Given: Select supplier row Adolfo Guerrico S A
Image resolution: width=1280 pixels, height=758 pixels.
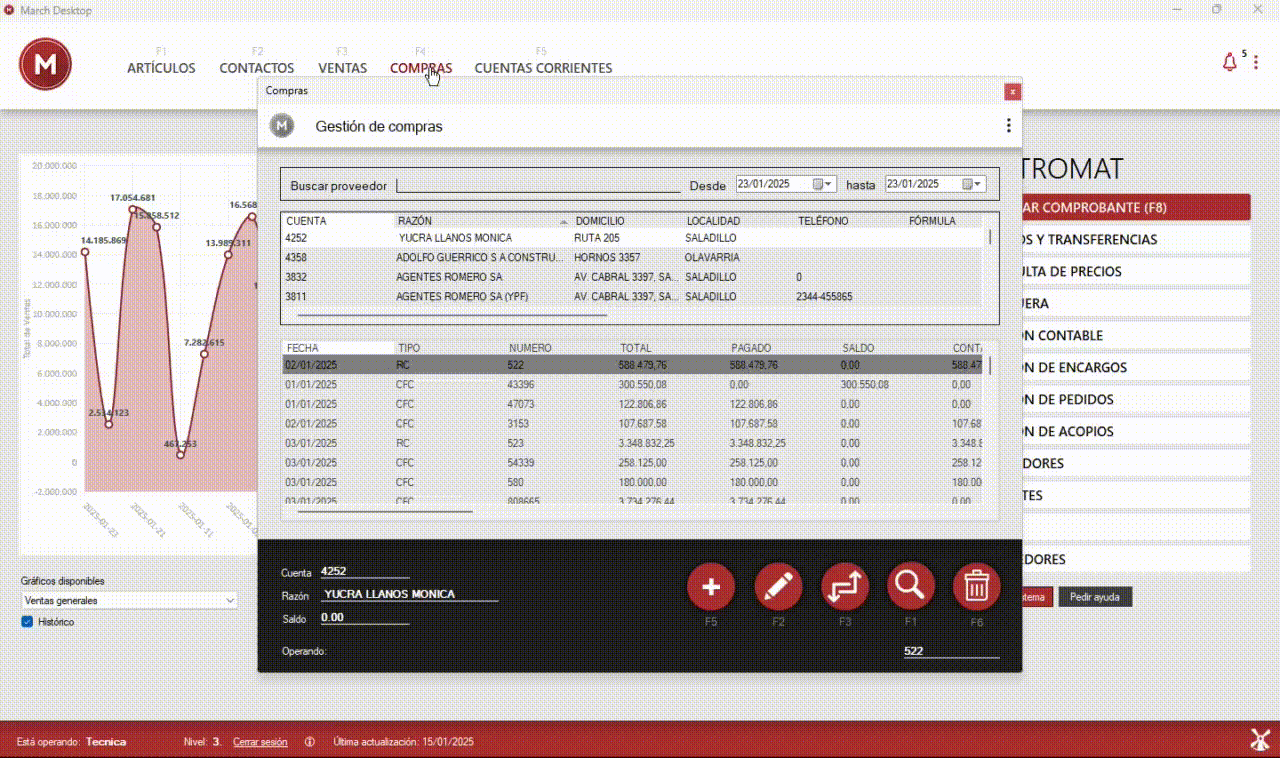Looking at the screenshot, I should [x=632, y=257].
